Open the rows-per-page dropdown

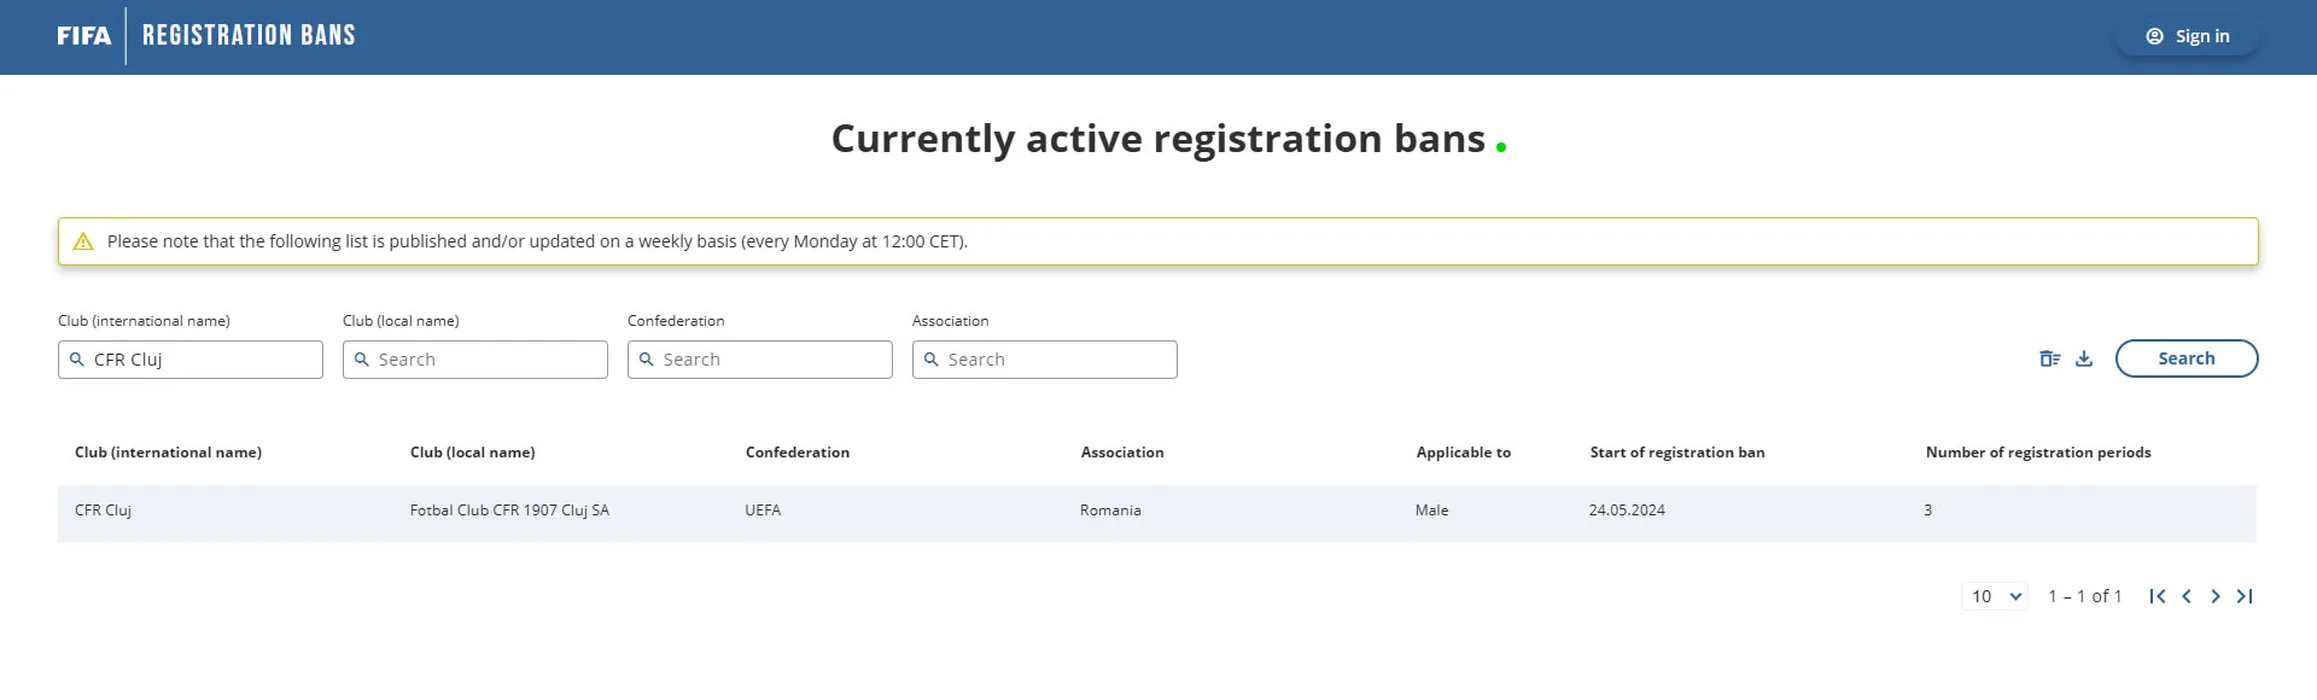(x=1995, y=597)
